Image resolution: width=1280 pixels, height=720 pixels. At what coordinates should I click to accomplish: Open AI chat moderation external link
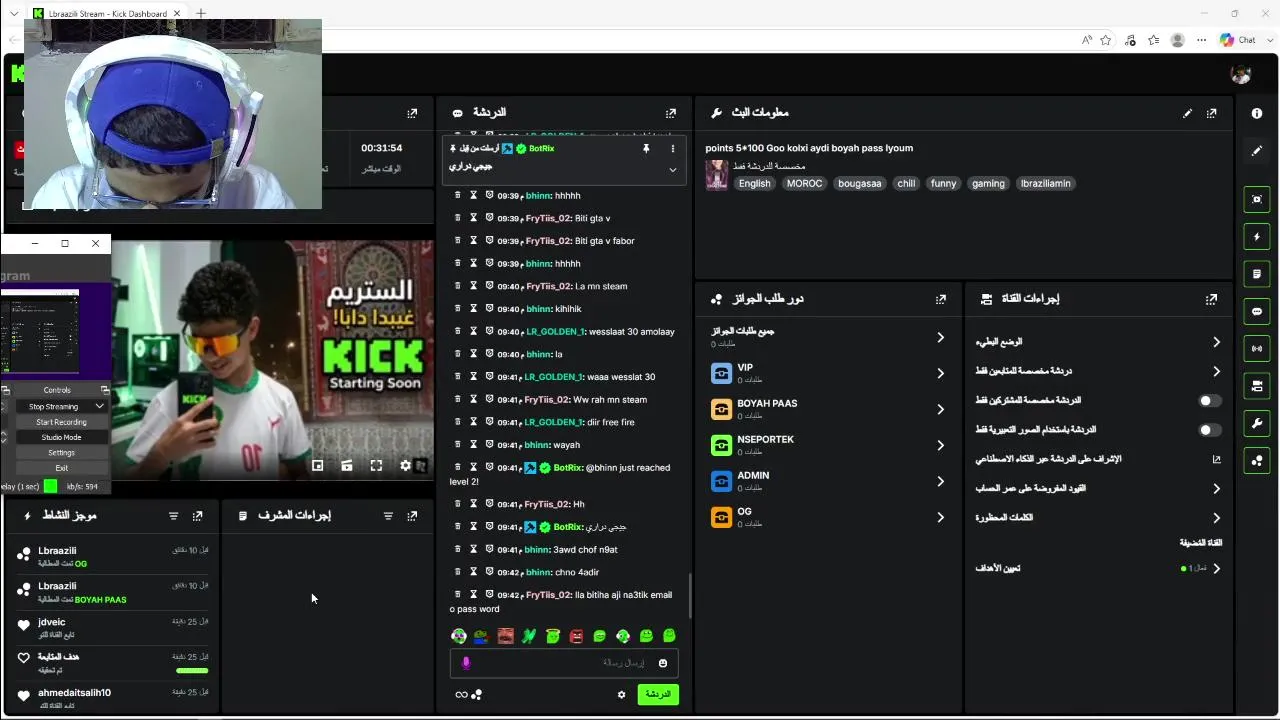tap(1216, 460)
